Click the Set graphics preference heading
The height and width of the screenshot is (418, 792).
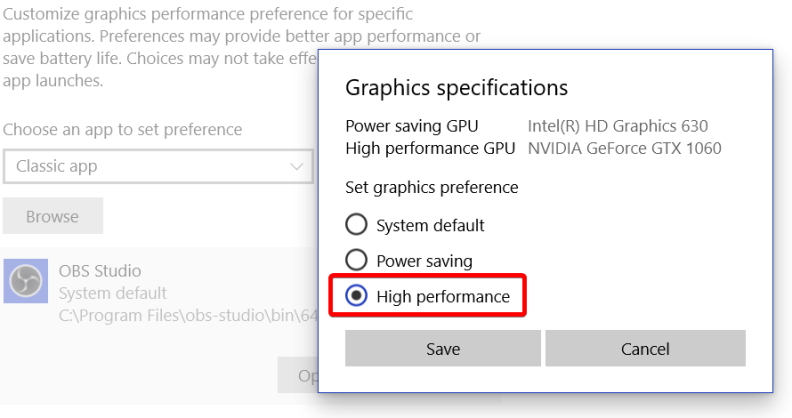(x=431, y=187)
